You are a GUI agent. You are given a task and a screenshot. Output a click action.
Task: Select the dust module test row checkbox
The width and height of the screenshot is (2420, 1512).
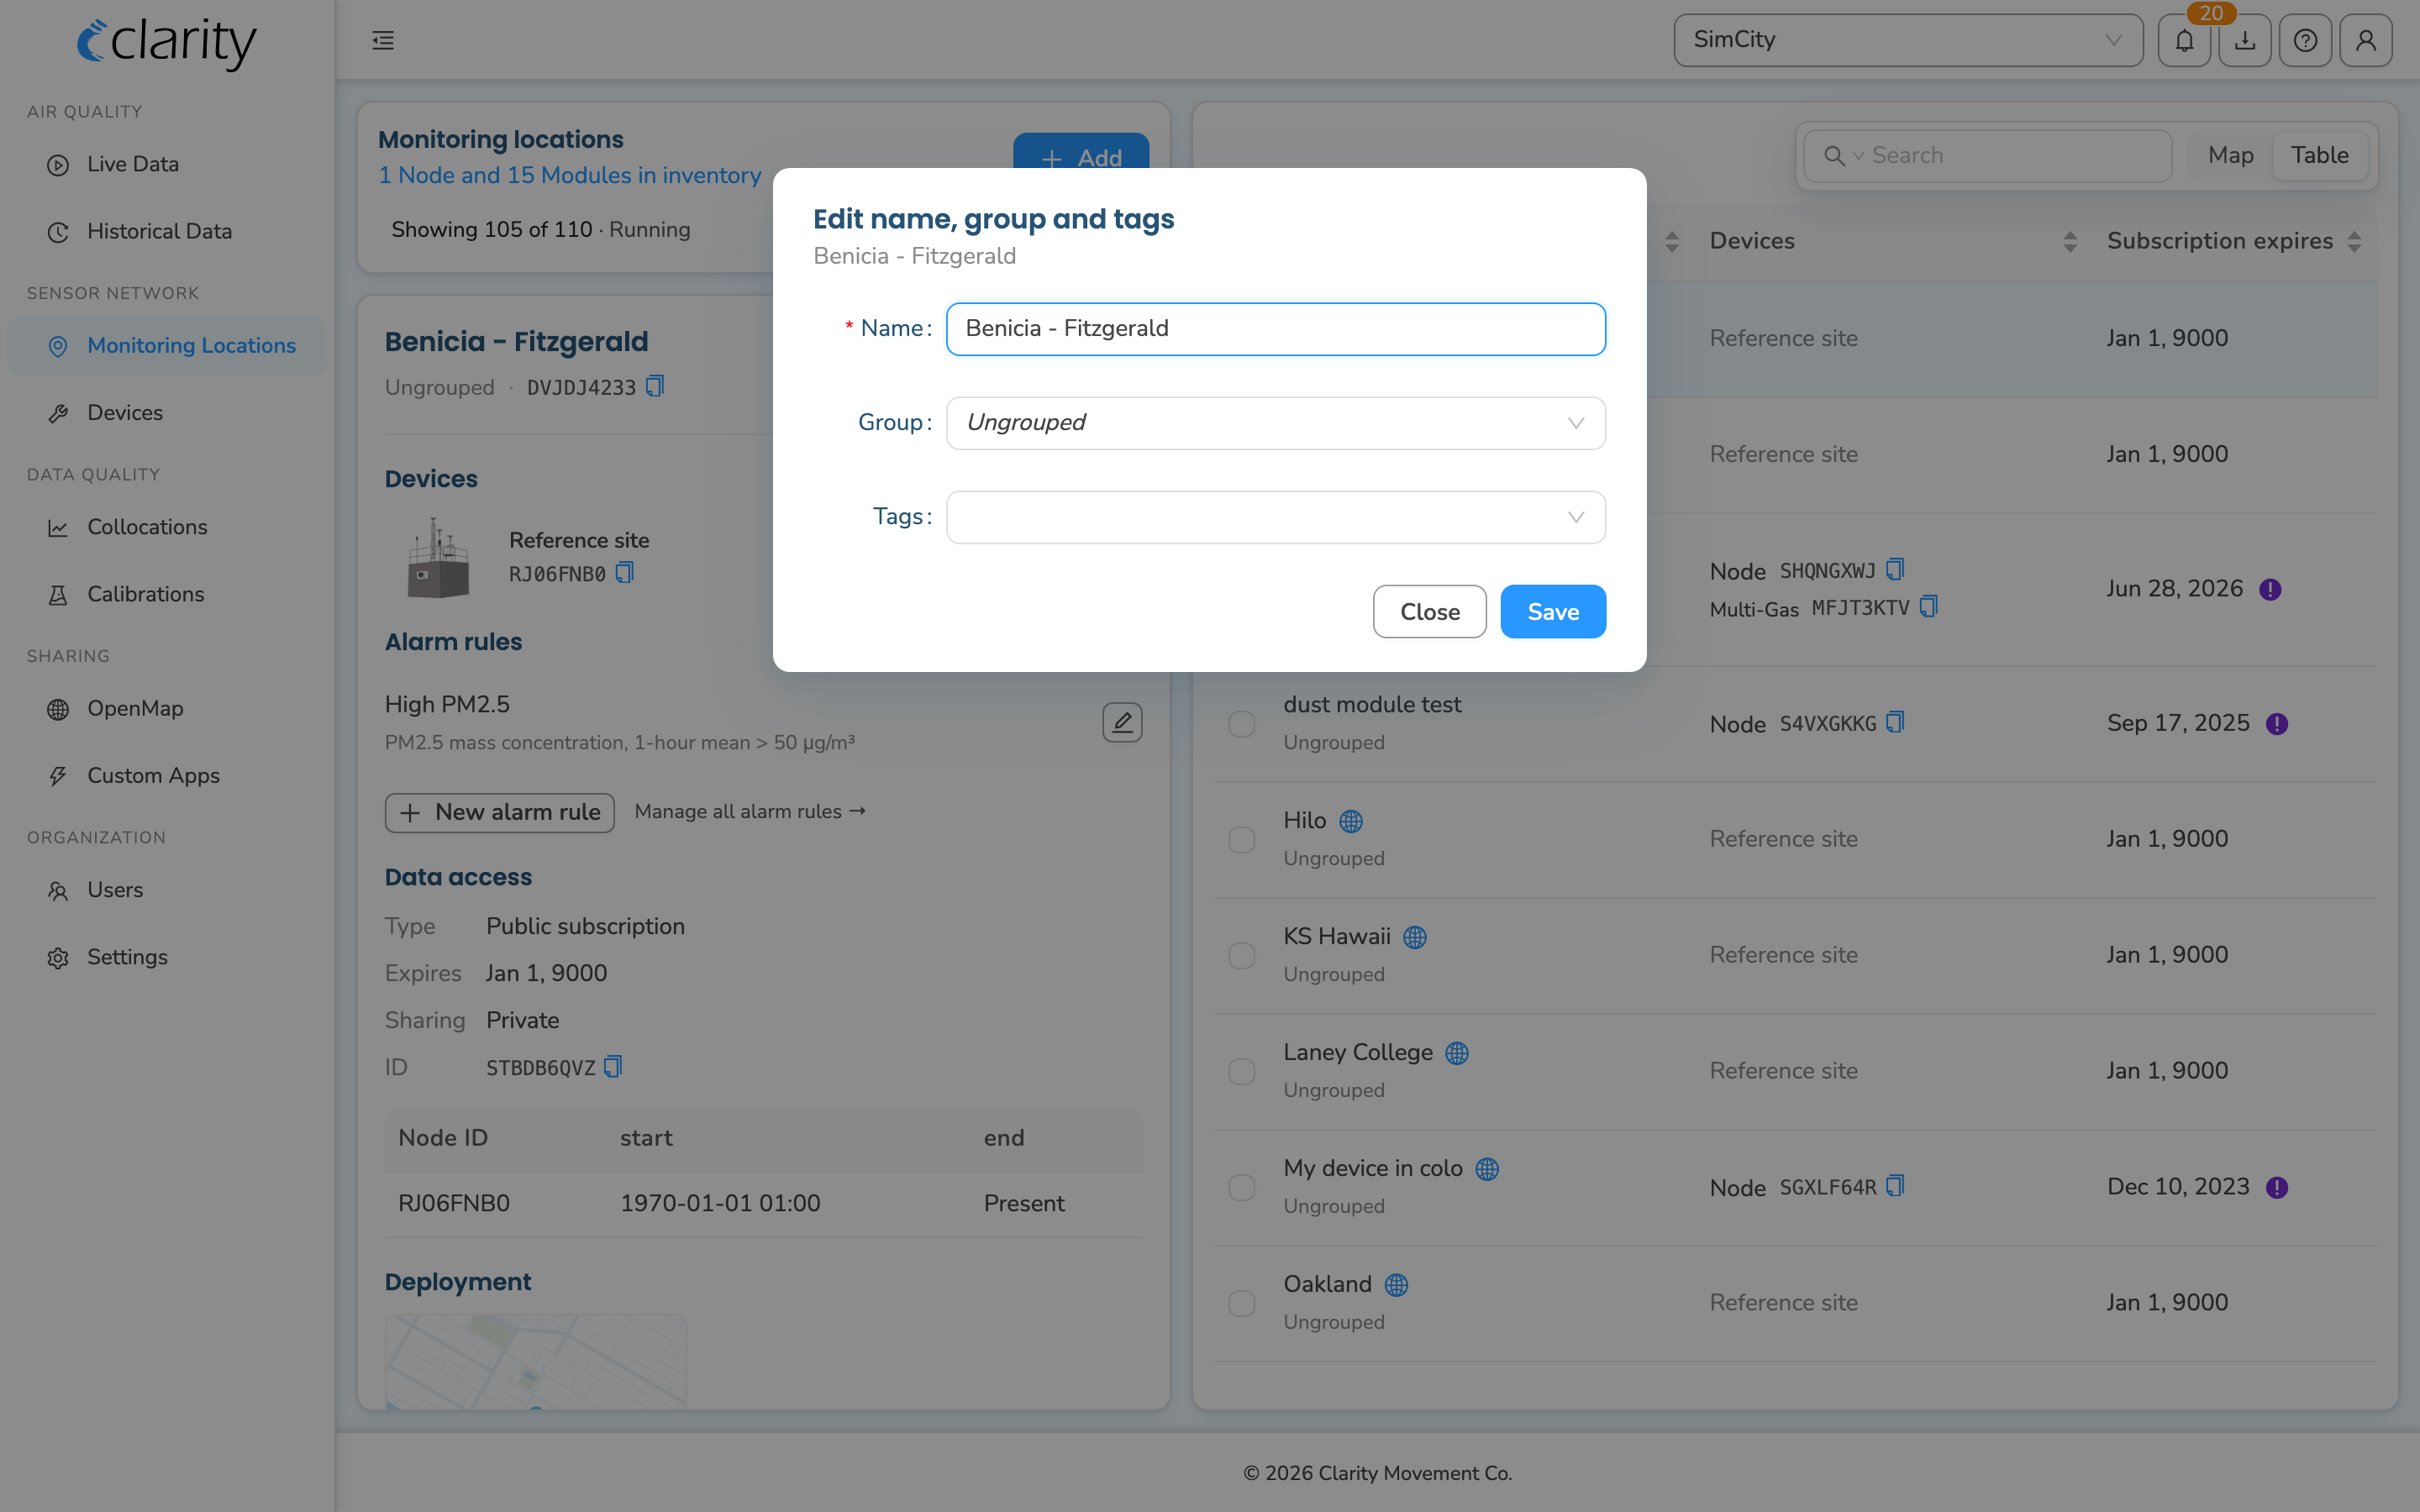[x=1242, y=723]
